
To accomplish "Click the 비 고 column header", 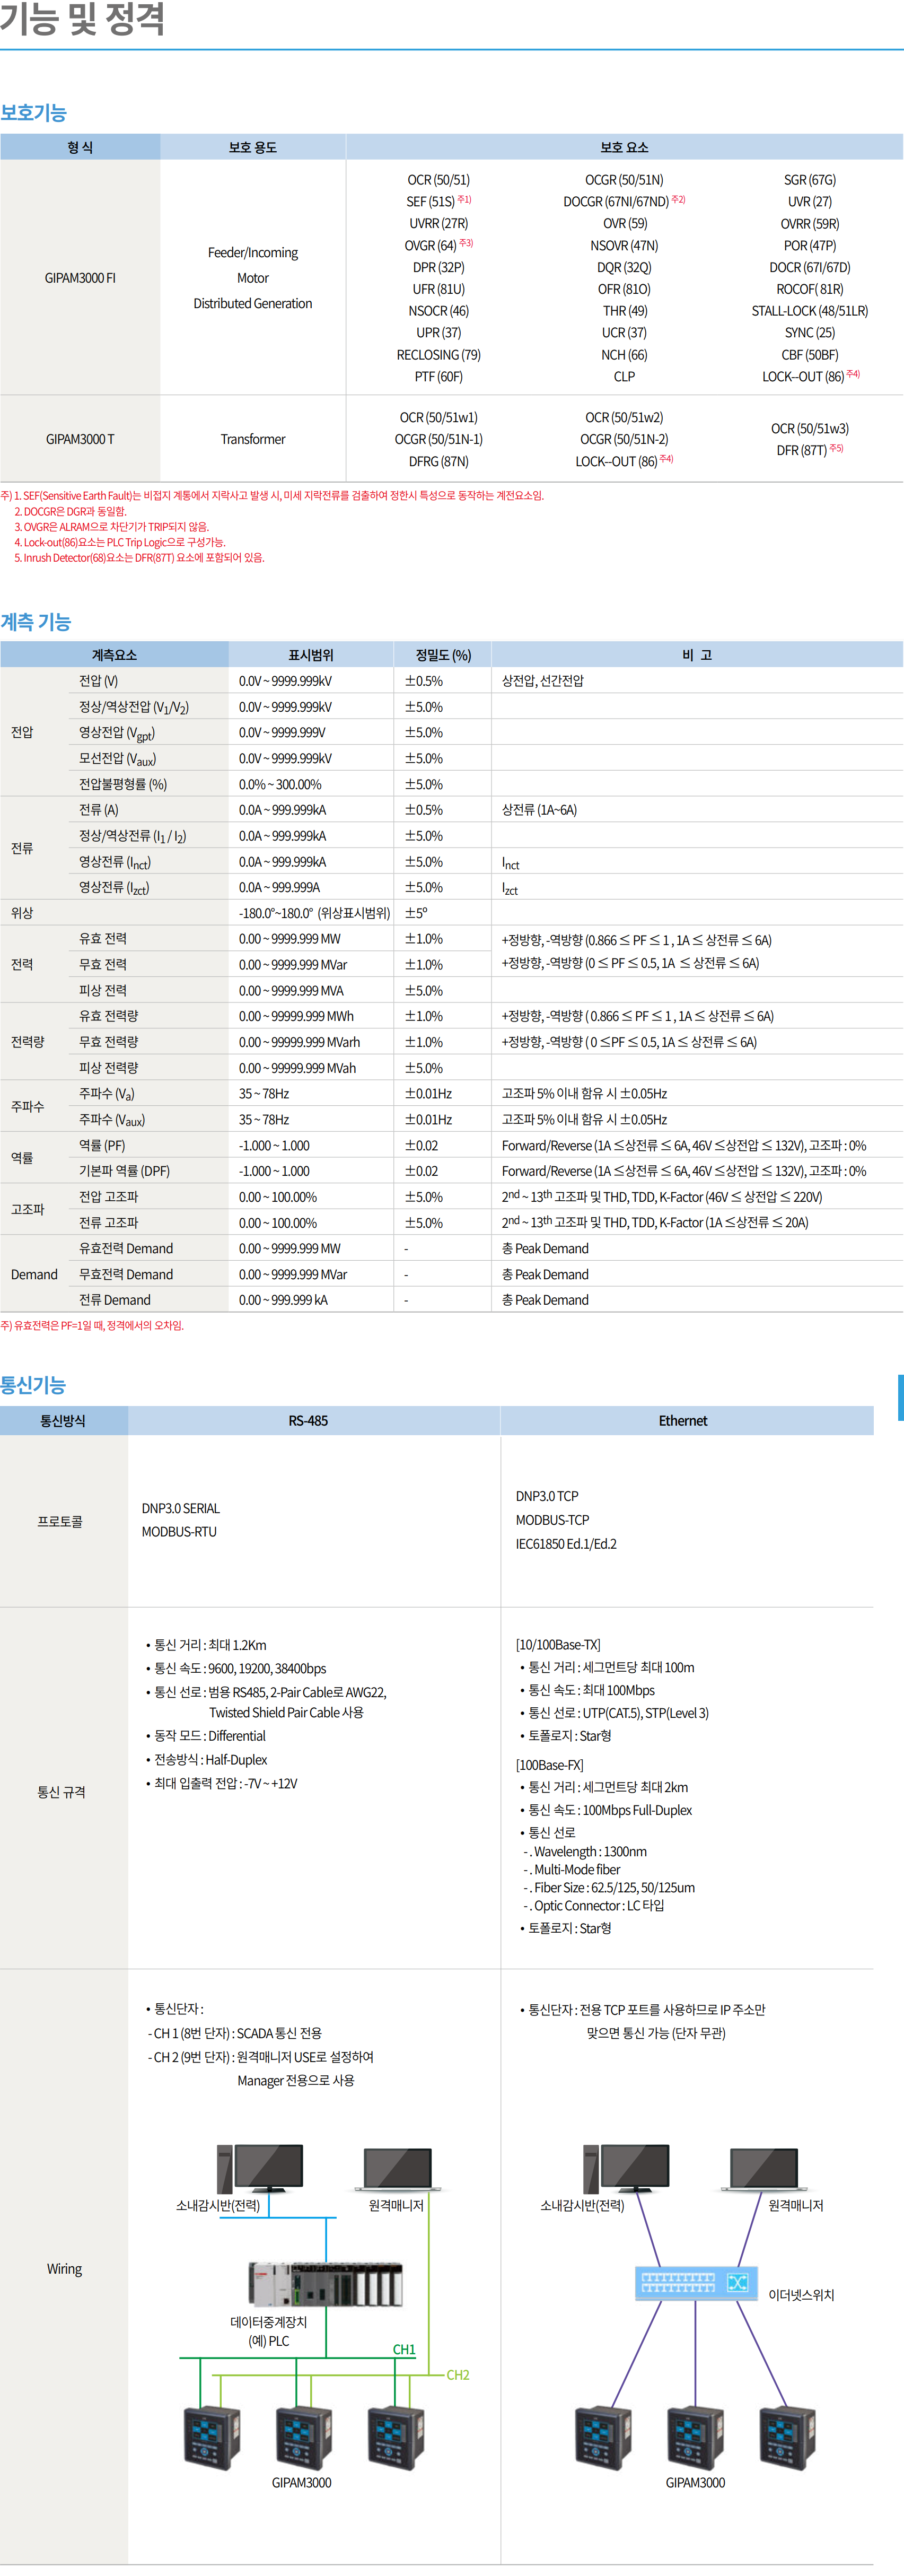I will (x=697, y=655).
